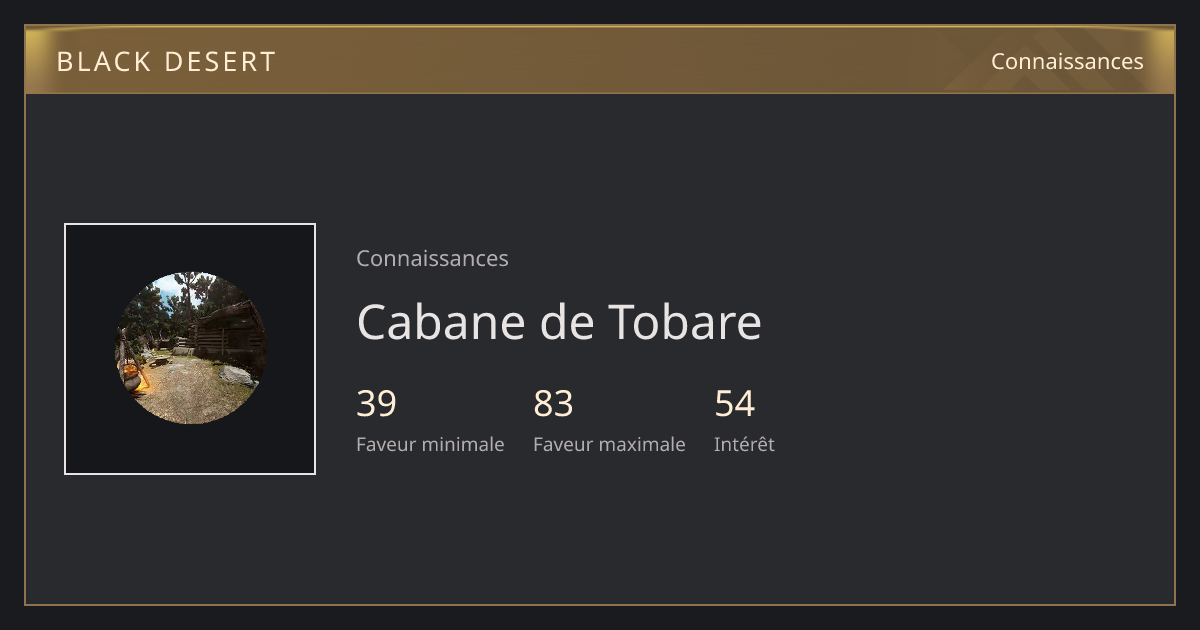Click the value 54
The width and height of the screenshot is (1200, 630).
point(734,404)
